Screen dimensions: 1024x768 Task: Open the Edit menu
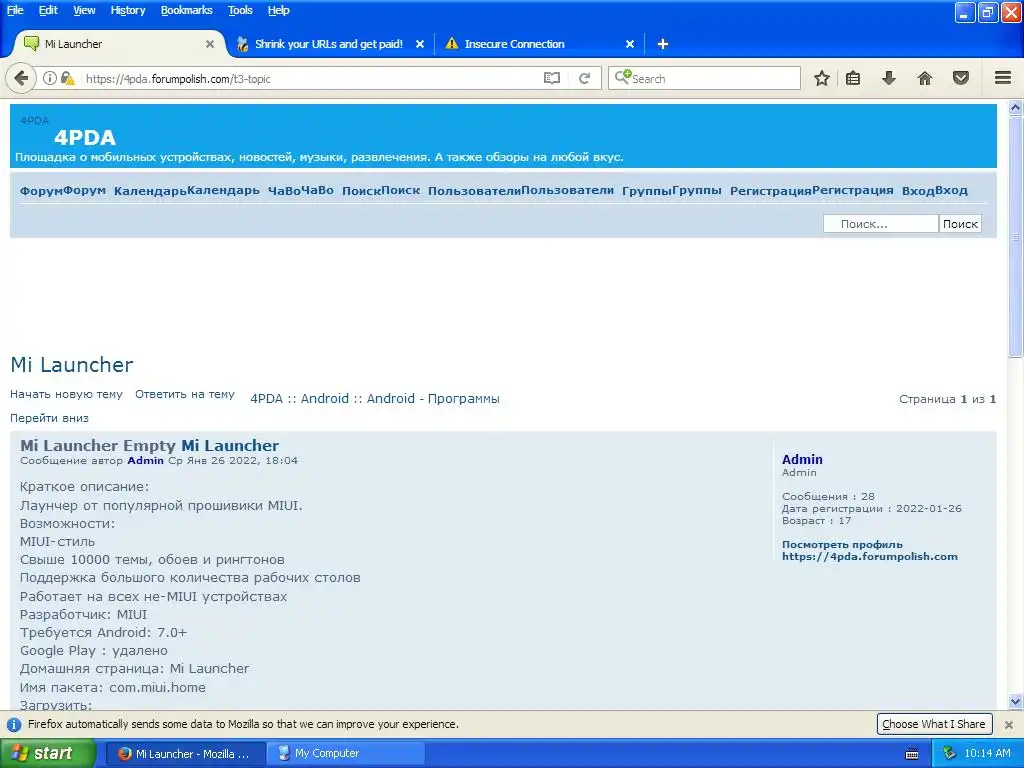tap(48, 10)
